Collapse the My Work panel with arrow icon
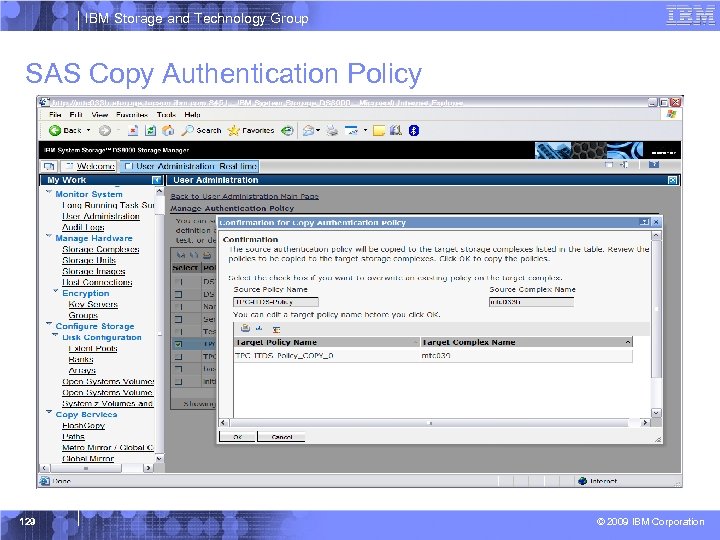Viewport: 720px width, 540px height. point(157,180)
